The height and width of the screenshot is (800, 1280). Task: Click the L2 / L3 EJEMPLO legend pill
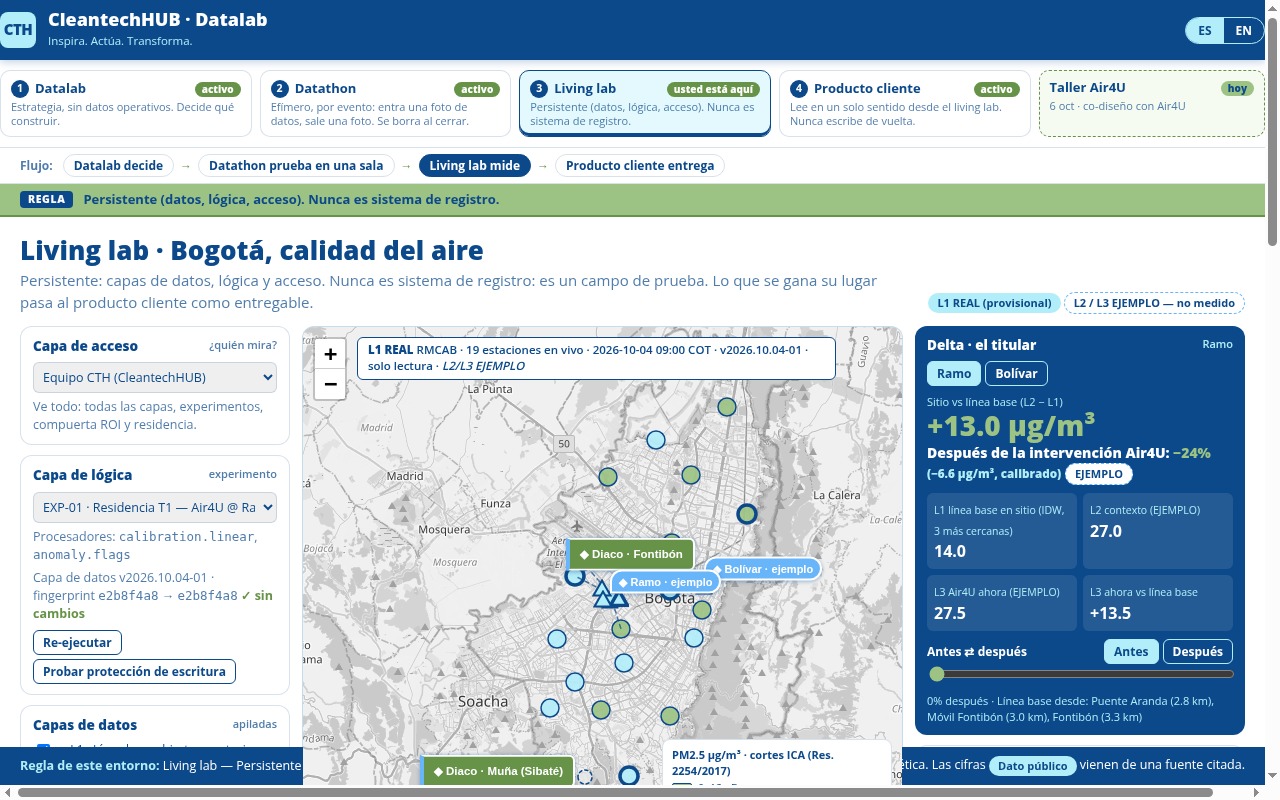(1154, 303)
